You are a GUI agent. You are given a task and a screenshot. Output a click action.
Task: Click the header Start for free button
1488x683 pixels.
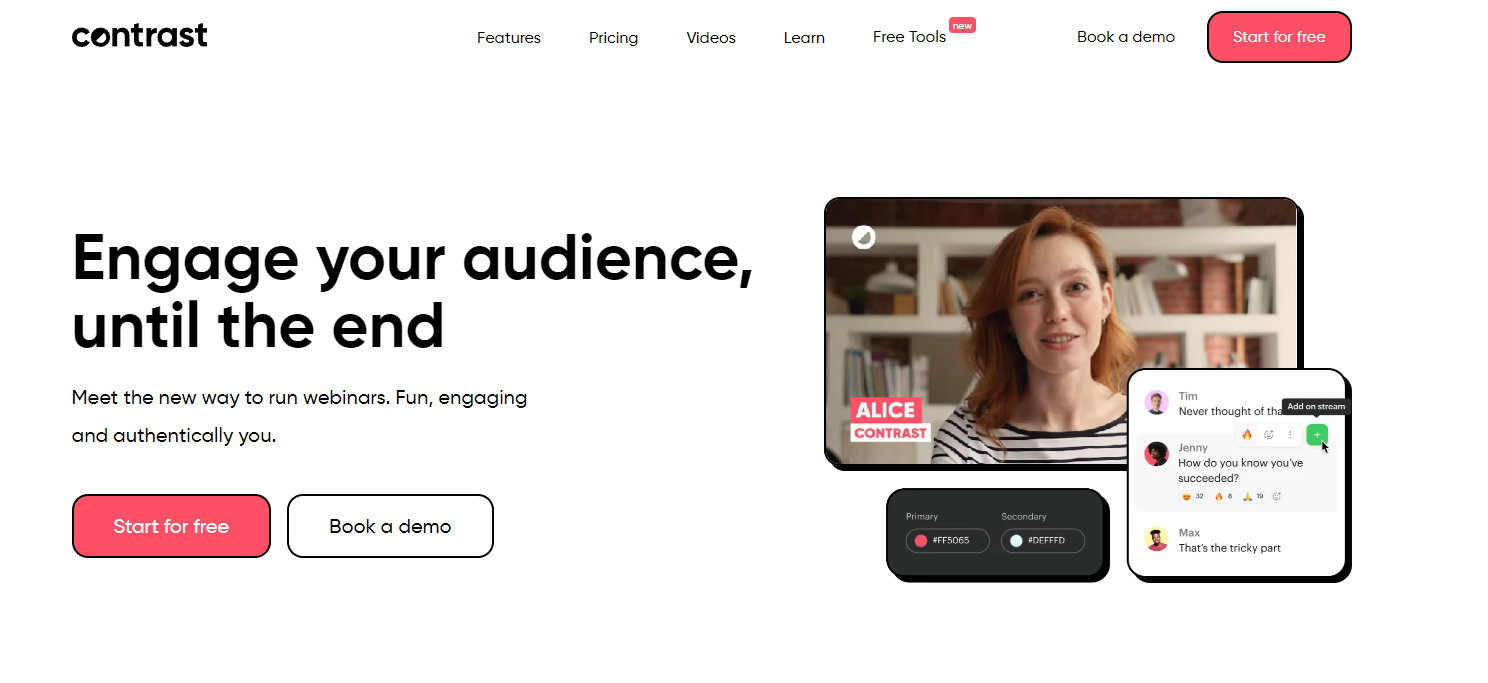1279,37
